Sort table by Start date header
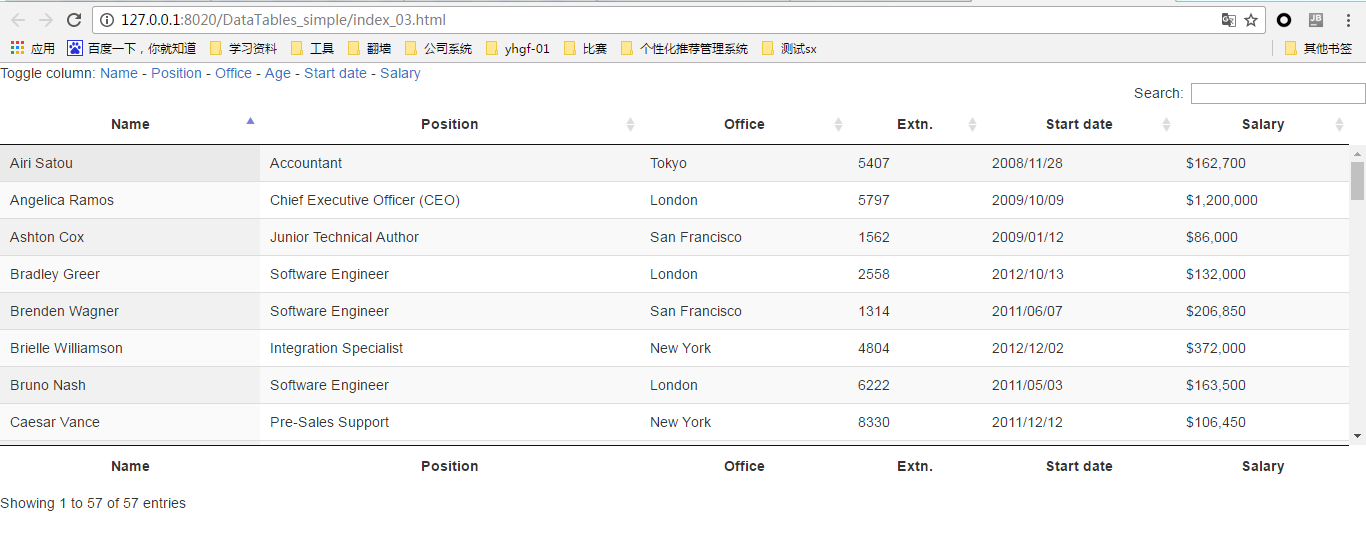 click(1078, 124)
